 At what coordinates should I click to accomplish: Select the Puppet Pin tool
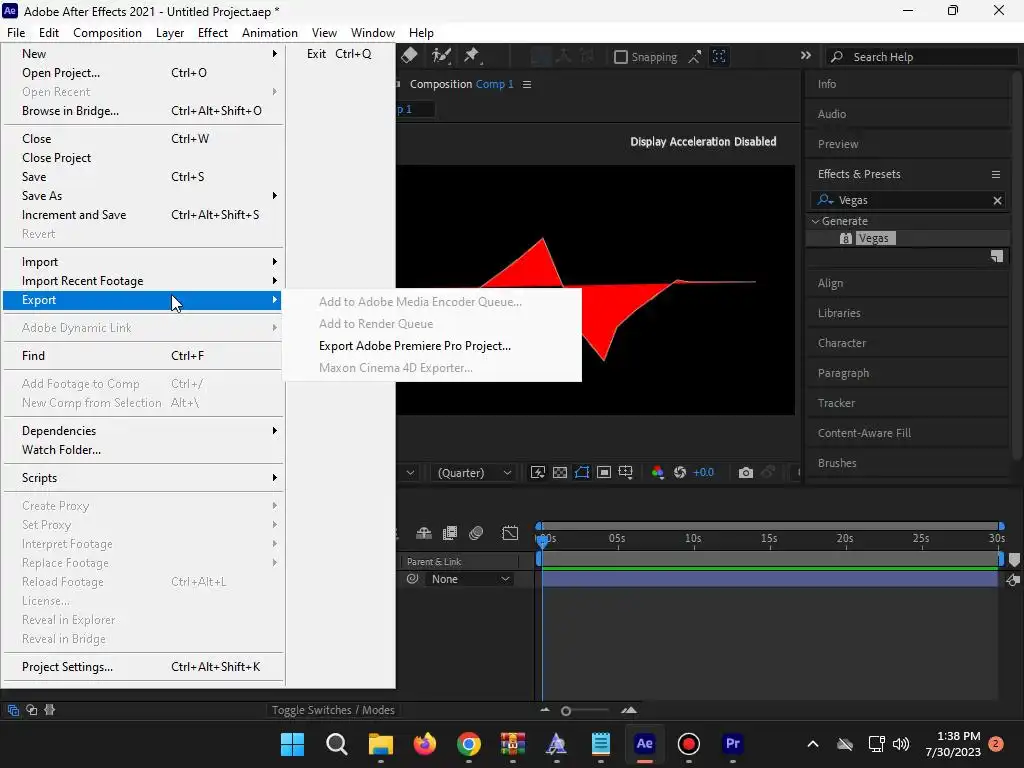coord(472,56)
